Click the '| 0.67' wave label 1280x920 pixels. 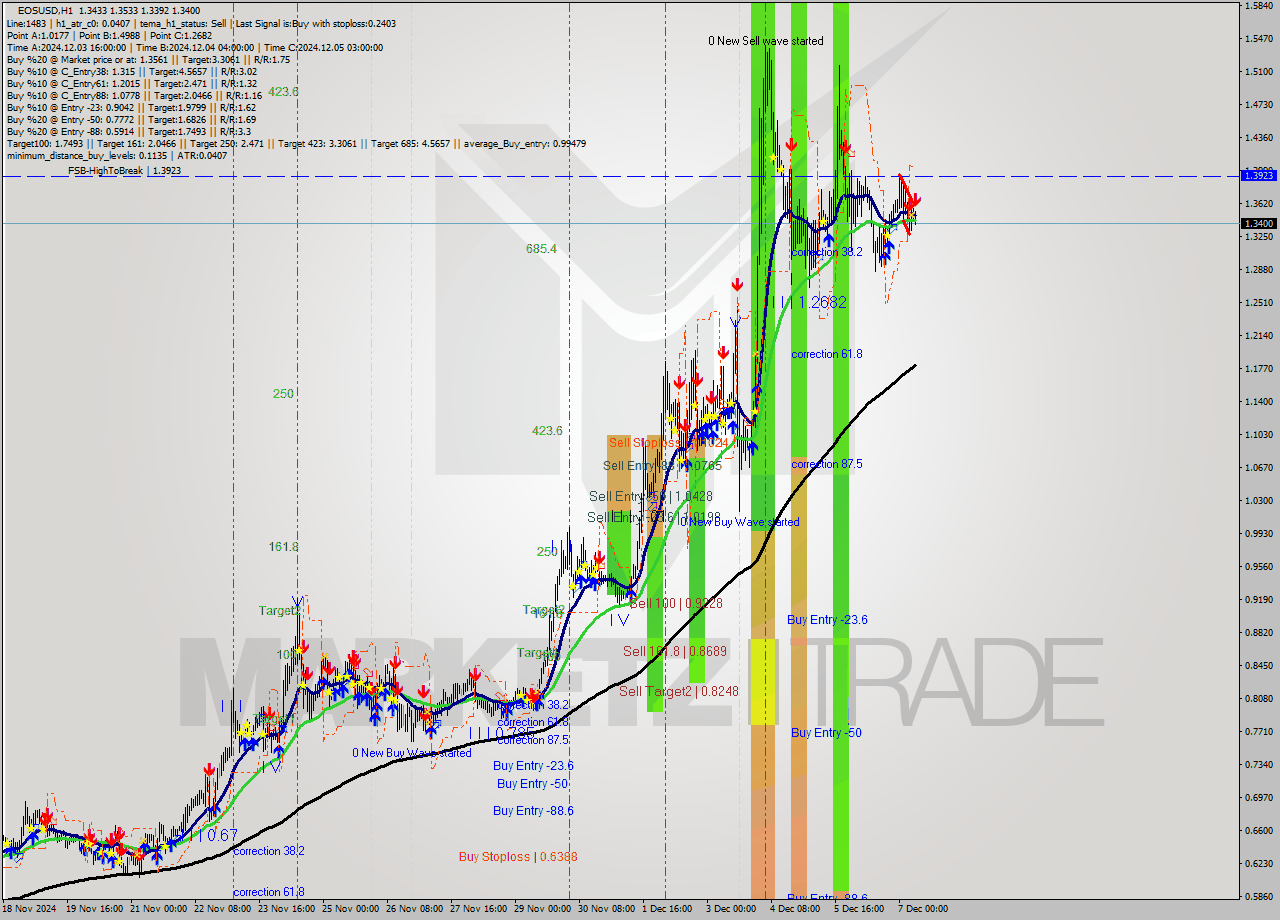(217, 835)
